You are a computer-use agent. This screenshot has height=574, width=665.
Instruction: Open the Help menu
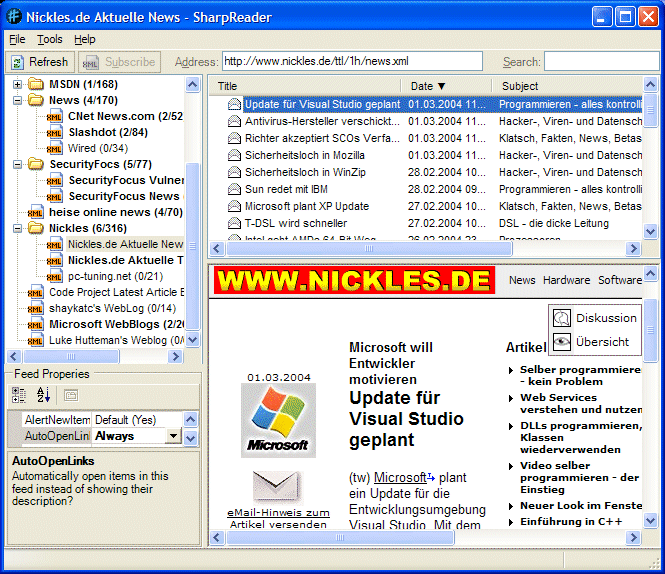pyautogui.click(x=85, y=39)
